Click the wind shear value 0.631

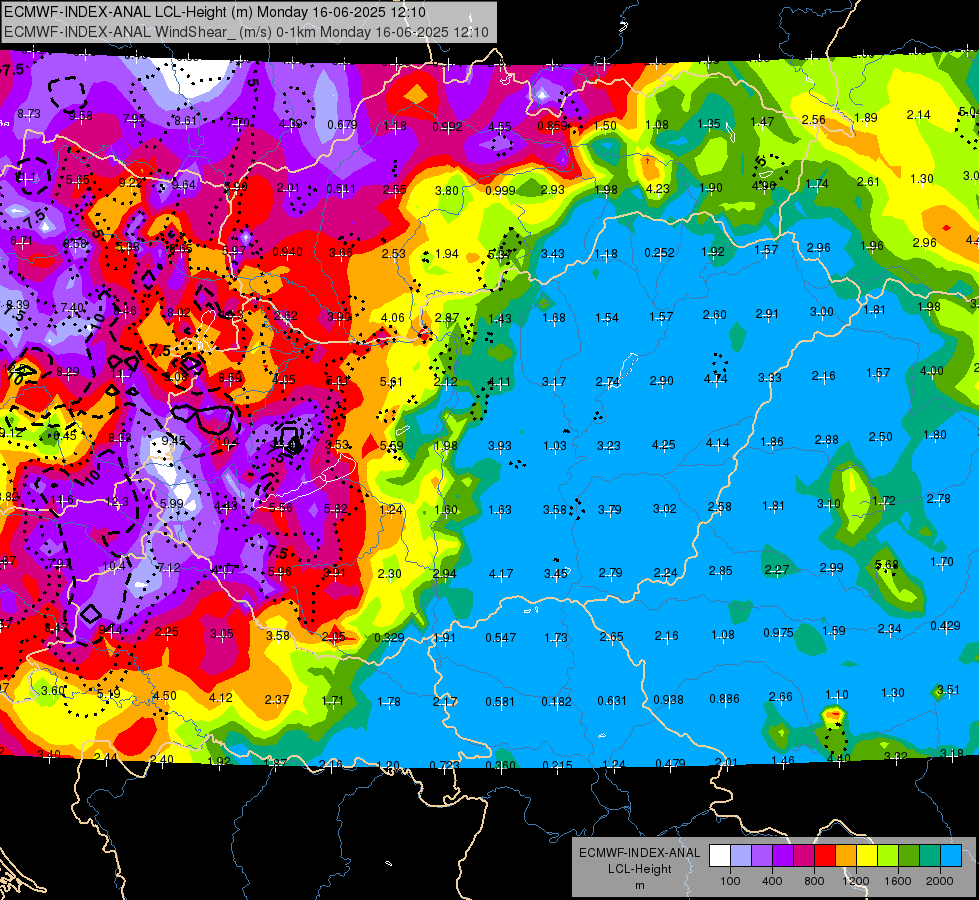point(612,701)
